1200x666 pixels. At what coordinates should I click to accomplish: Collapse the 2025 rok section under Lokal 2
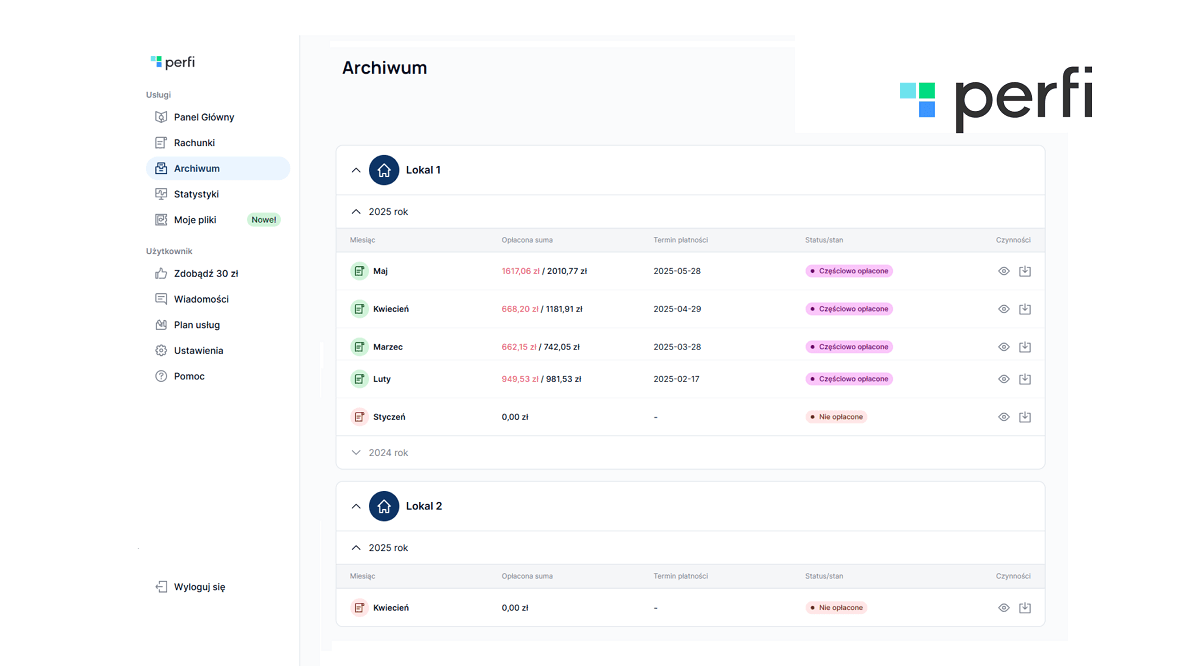(x=356, y=548)
